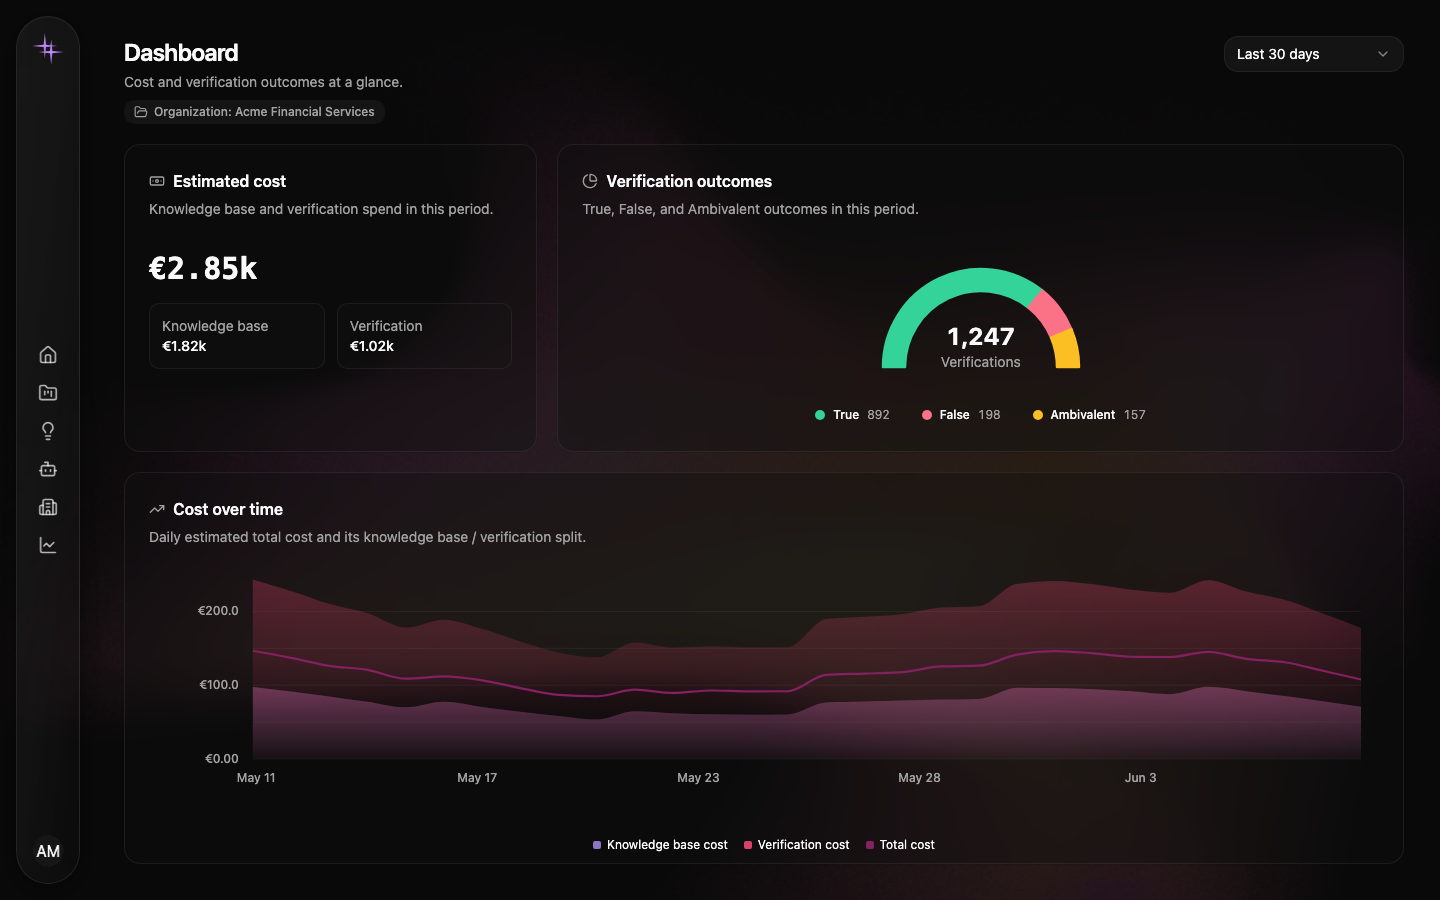Click the Dashboard page heading
The image size is (1440, 900).
pos(181,53)
